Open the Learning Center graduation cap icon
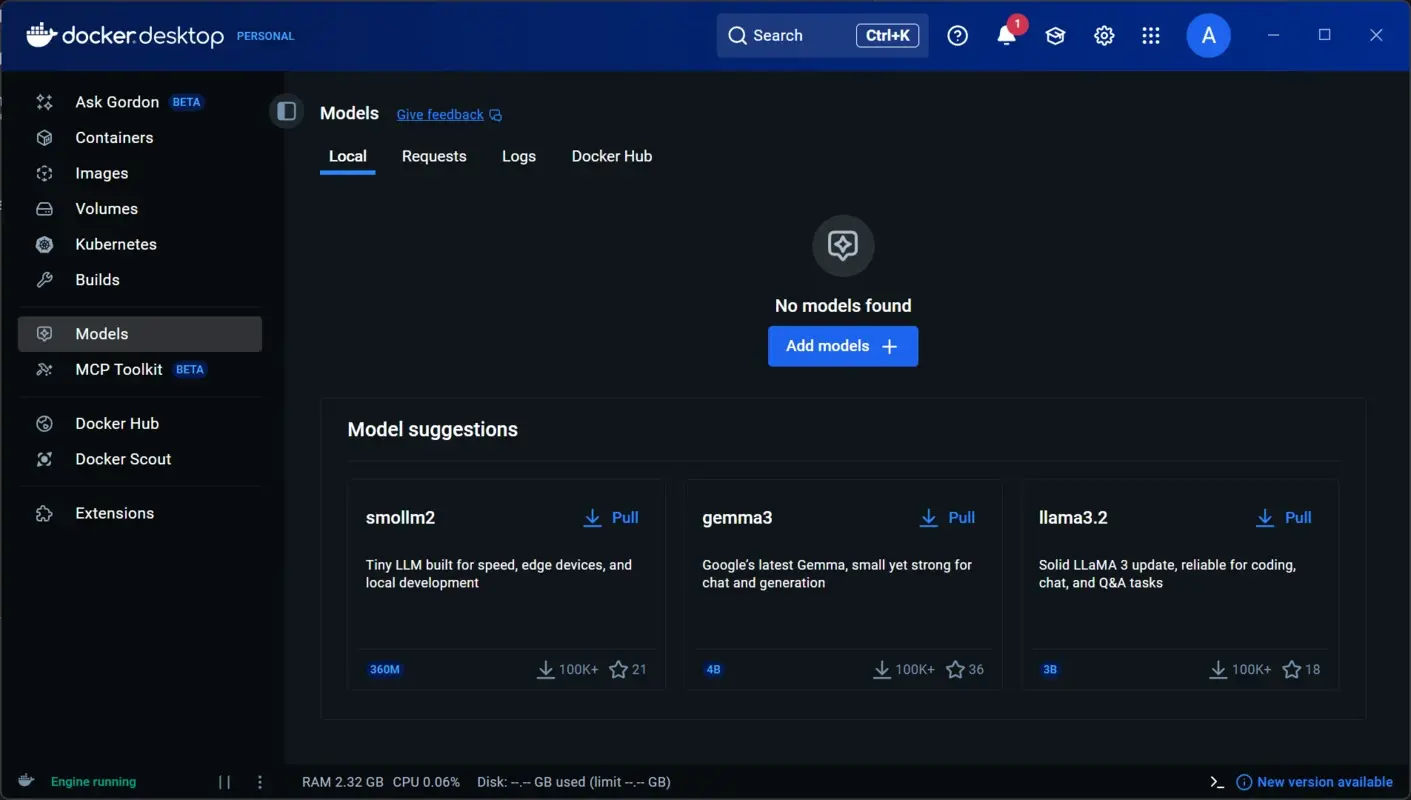The height and width of the screenshot is (800, 1411). pyautogui.click(x=1055, y=35)
